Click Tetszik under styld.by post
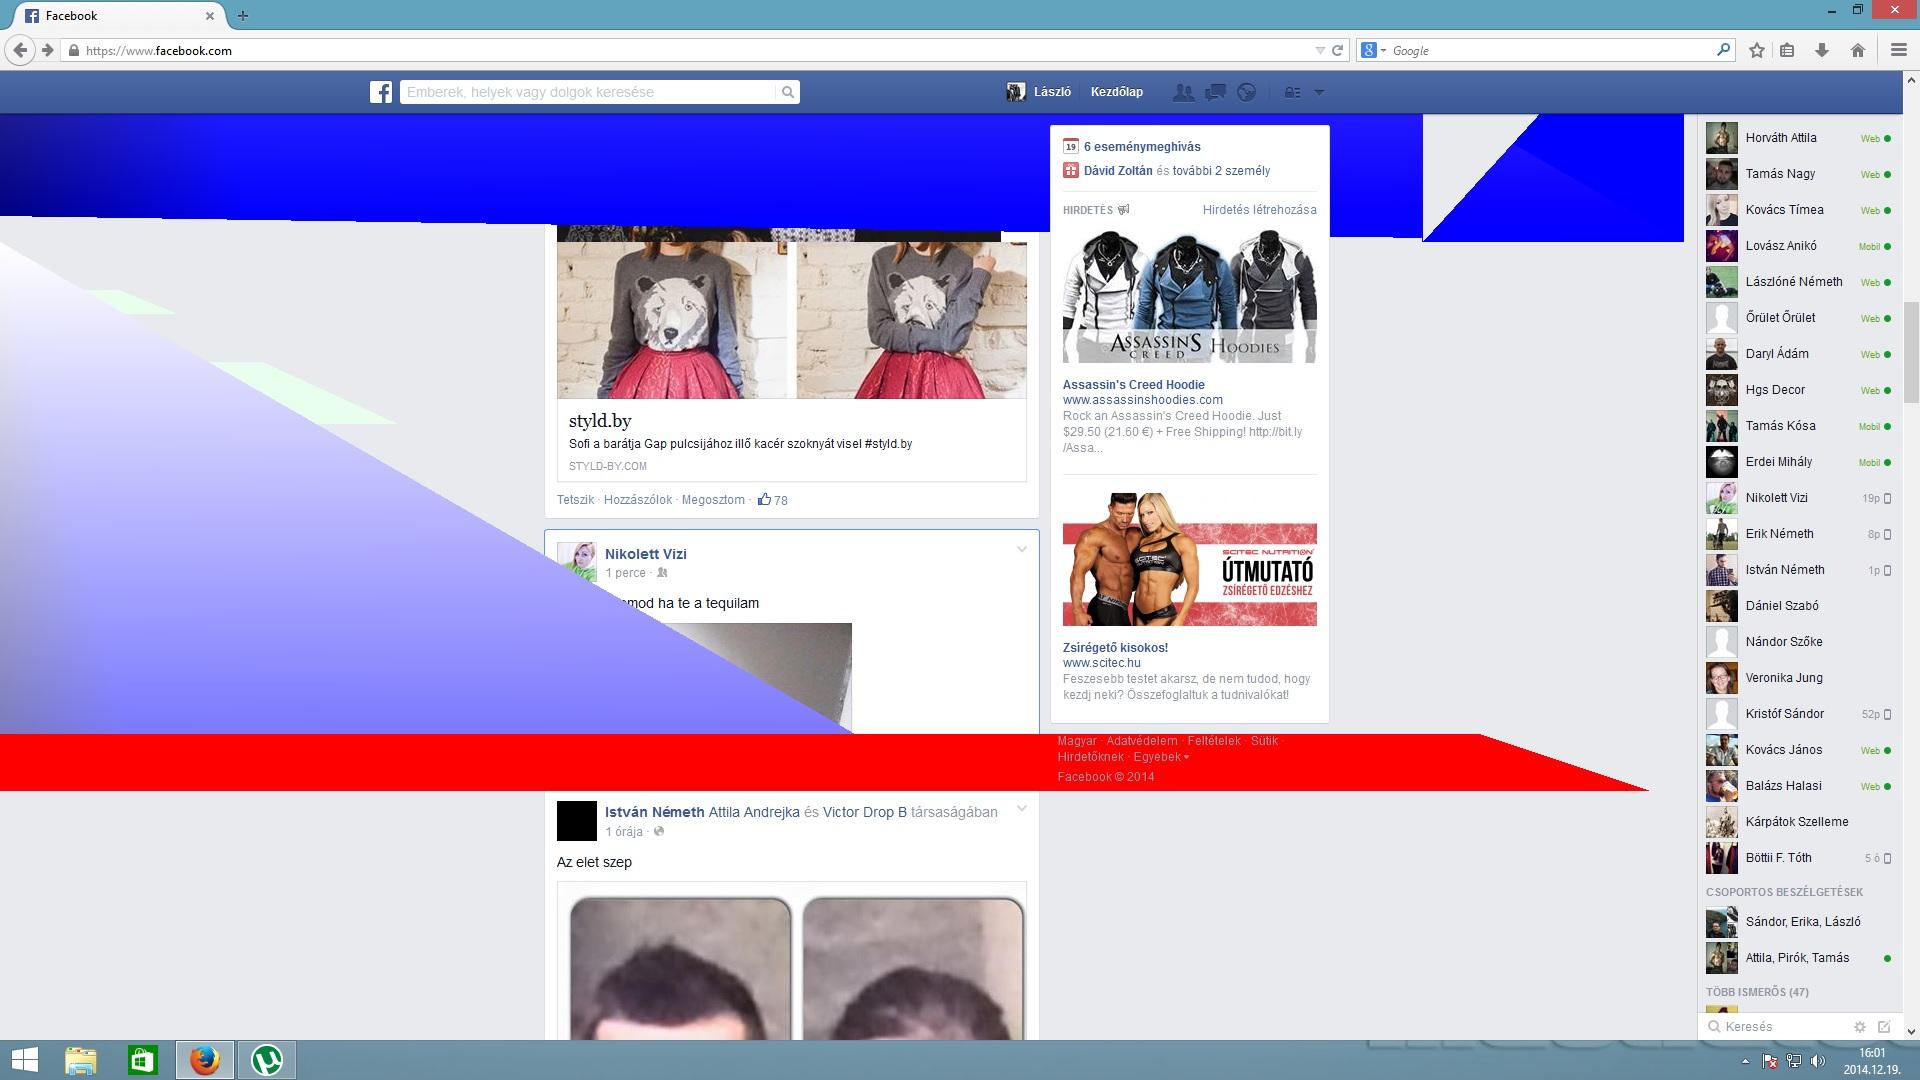Viewport: 1920px width, 1080px height. (x=575, y=500)
